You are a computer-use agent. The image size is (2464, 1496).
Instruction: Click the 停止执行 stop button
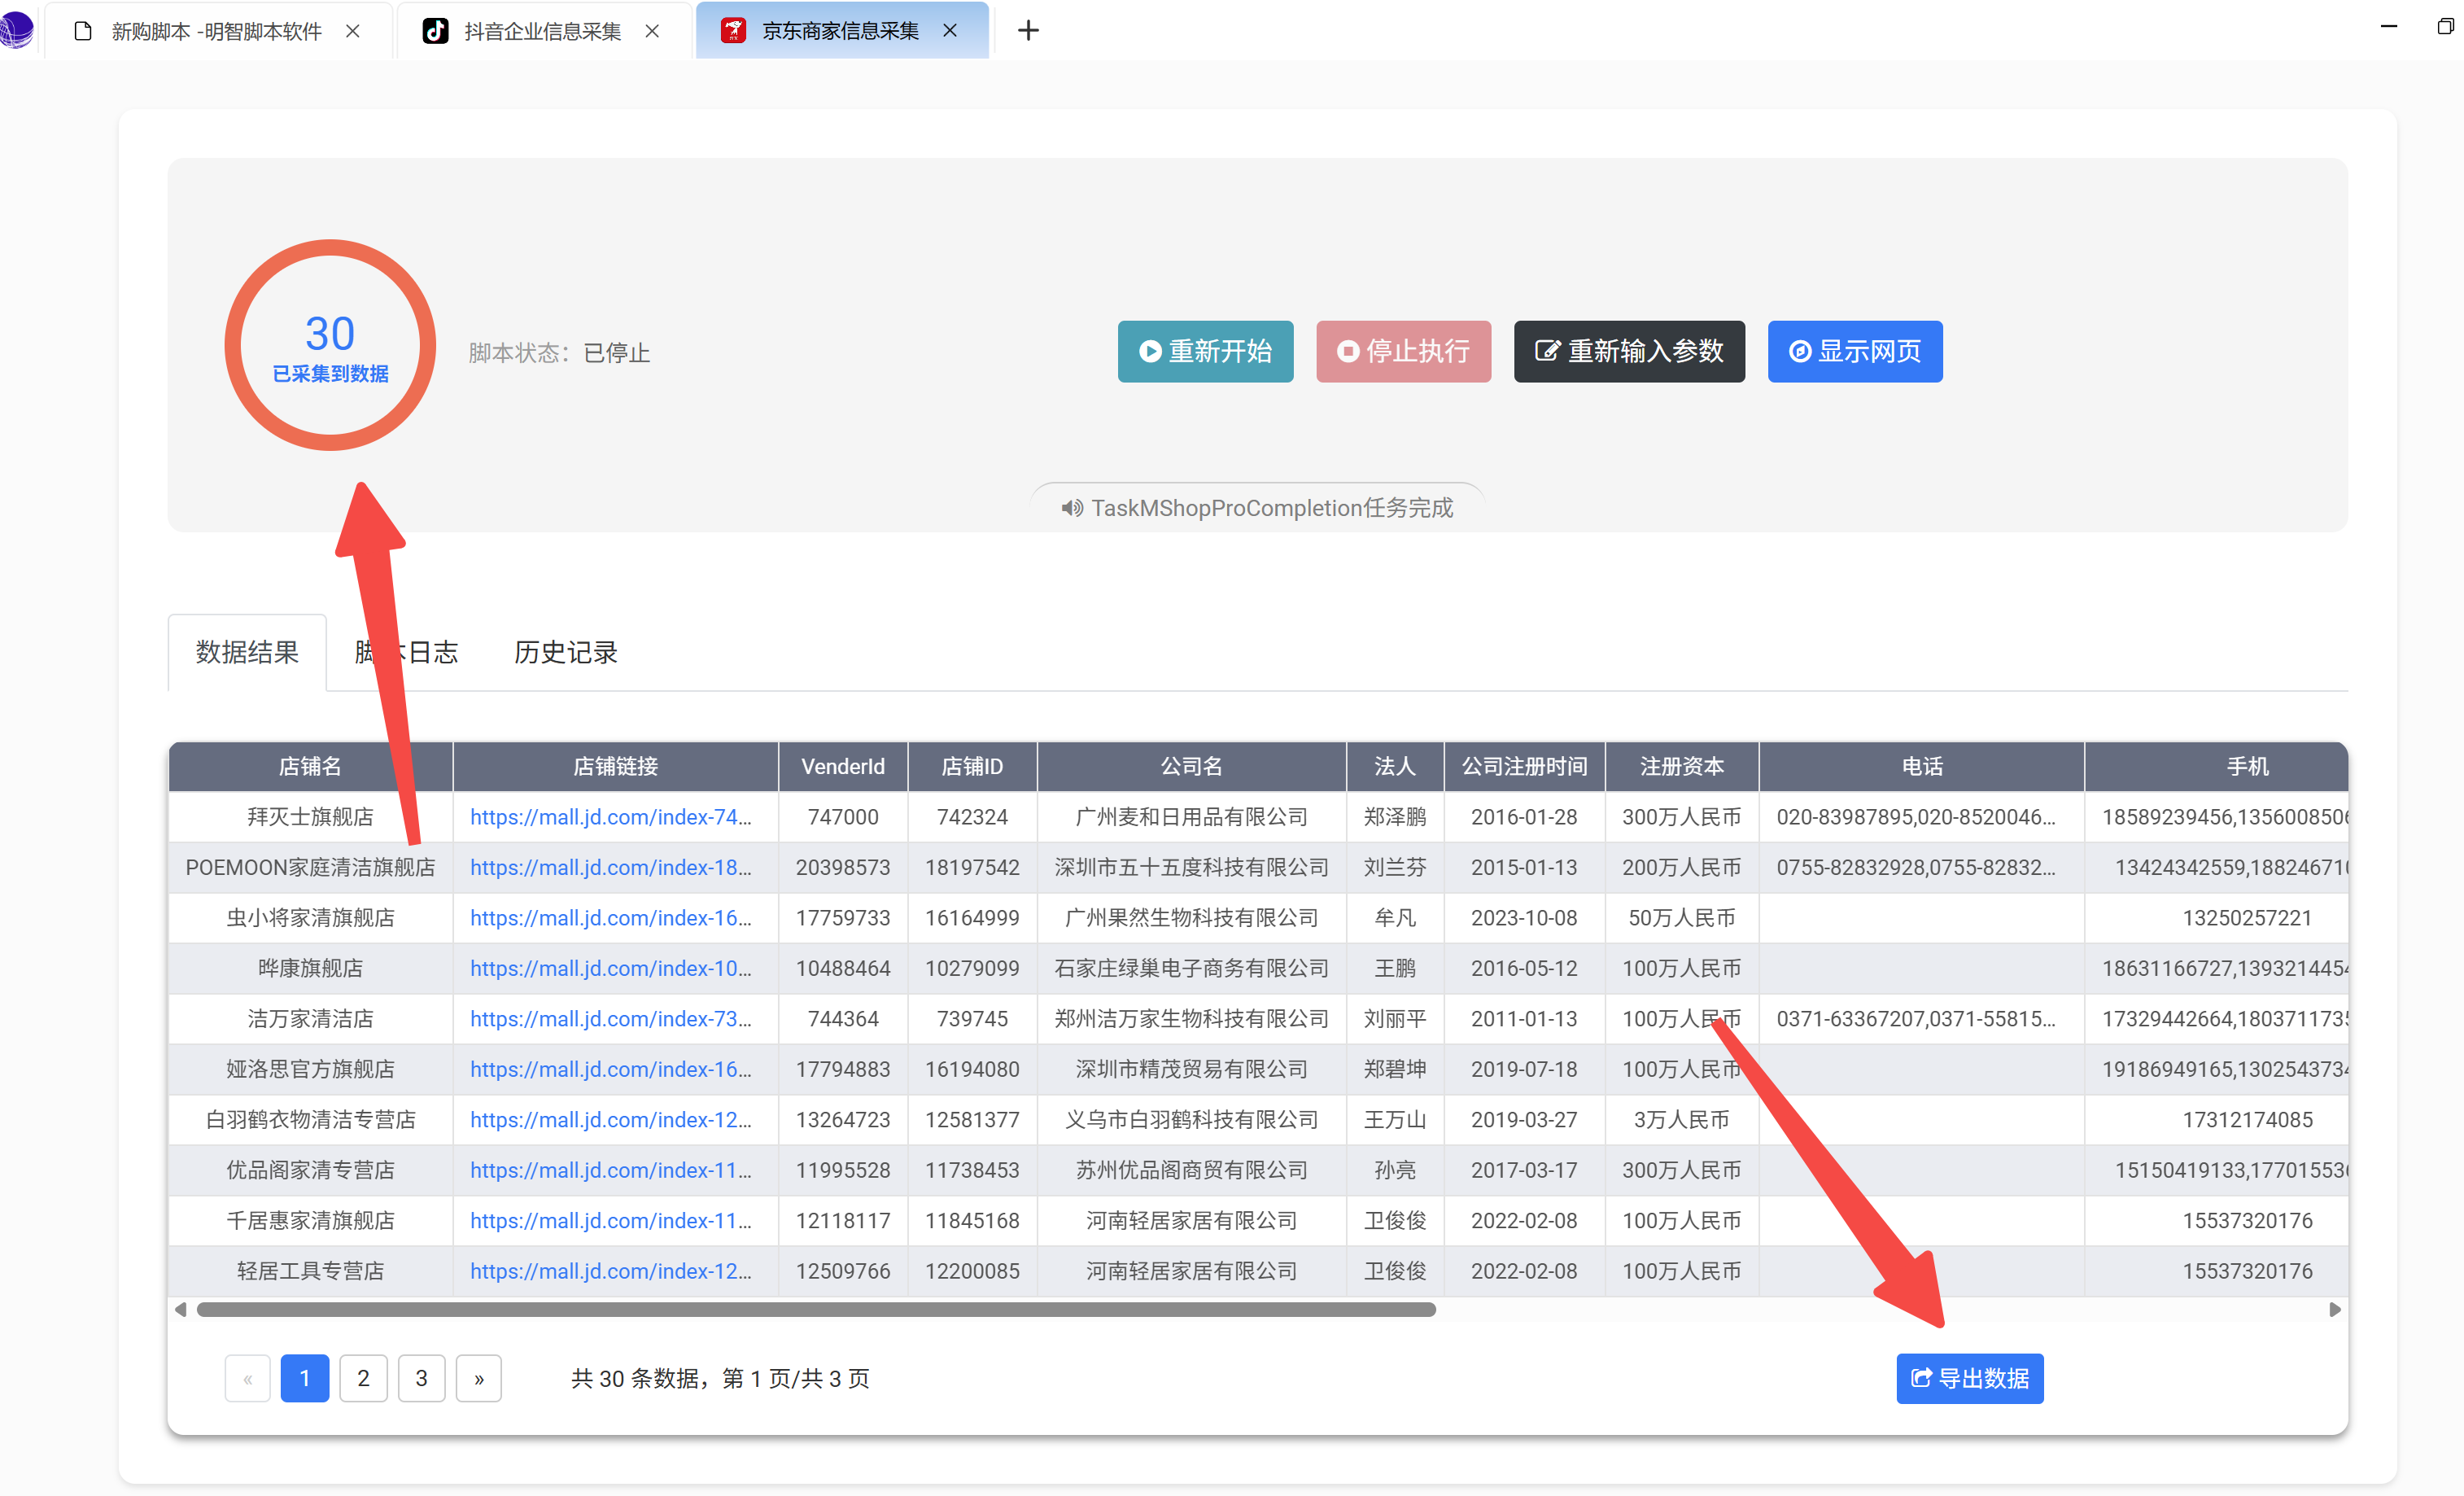(x=1403, y=351)
